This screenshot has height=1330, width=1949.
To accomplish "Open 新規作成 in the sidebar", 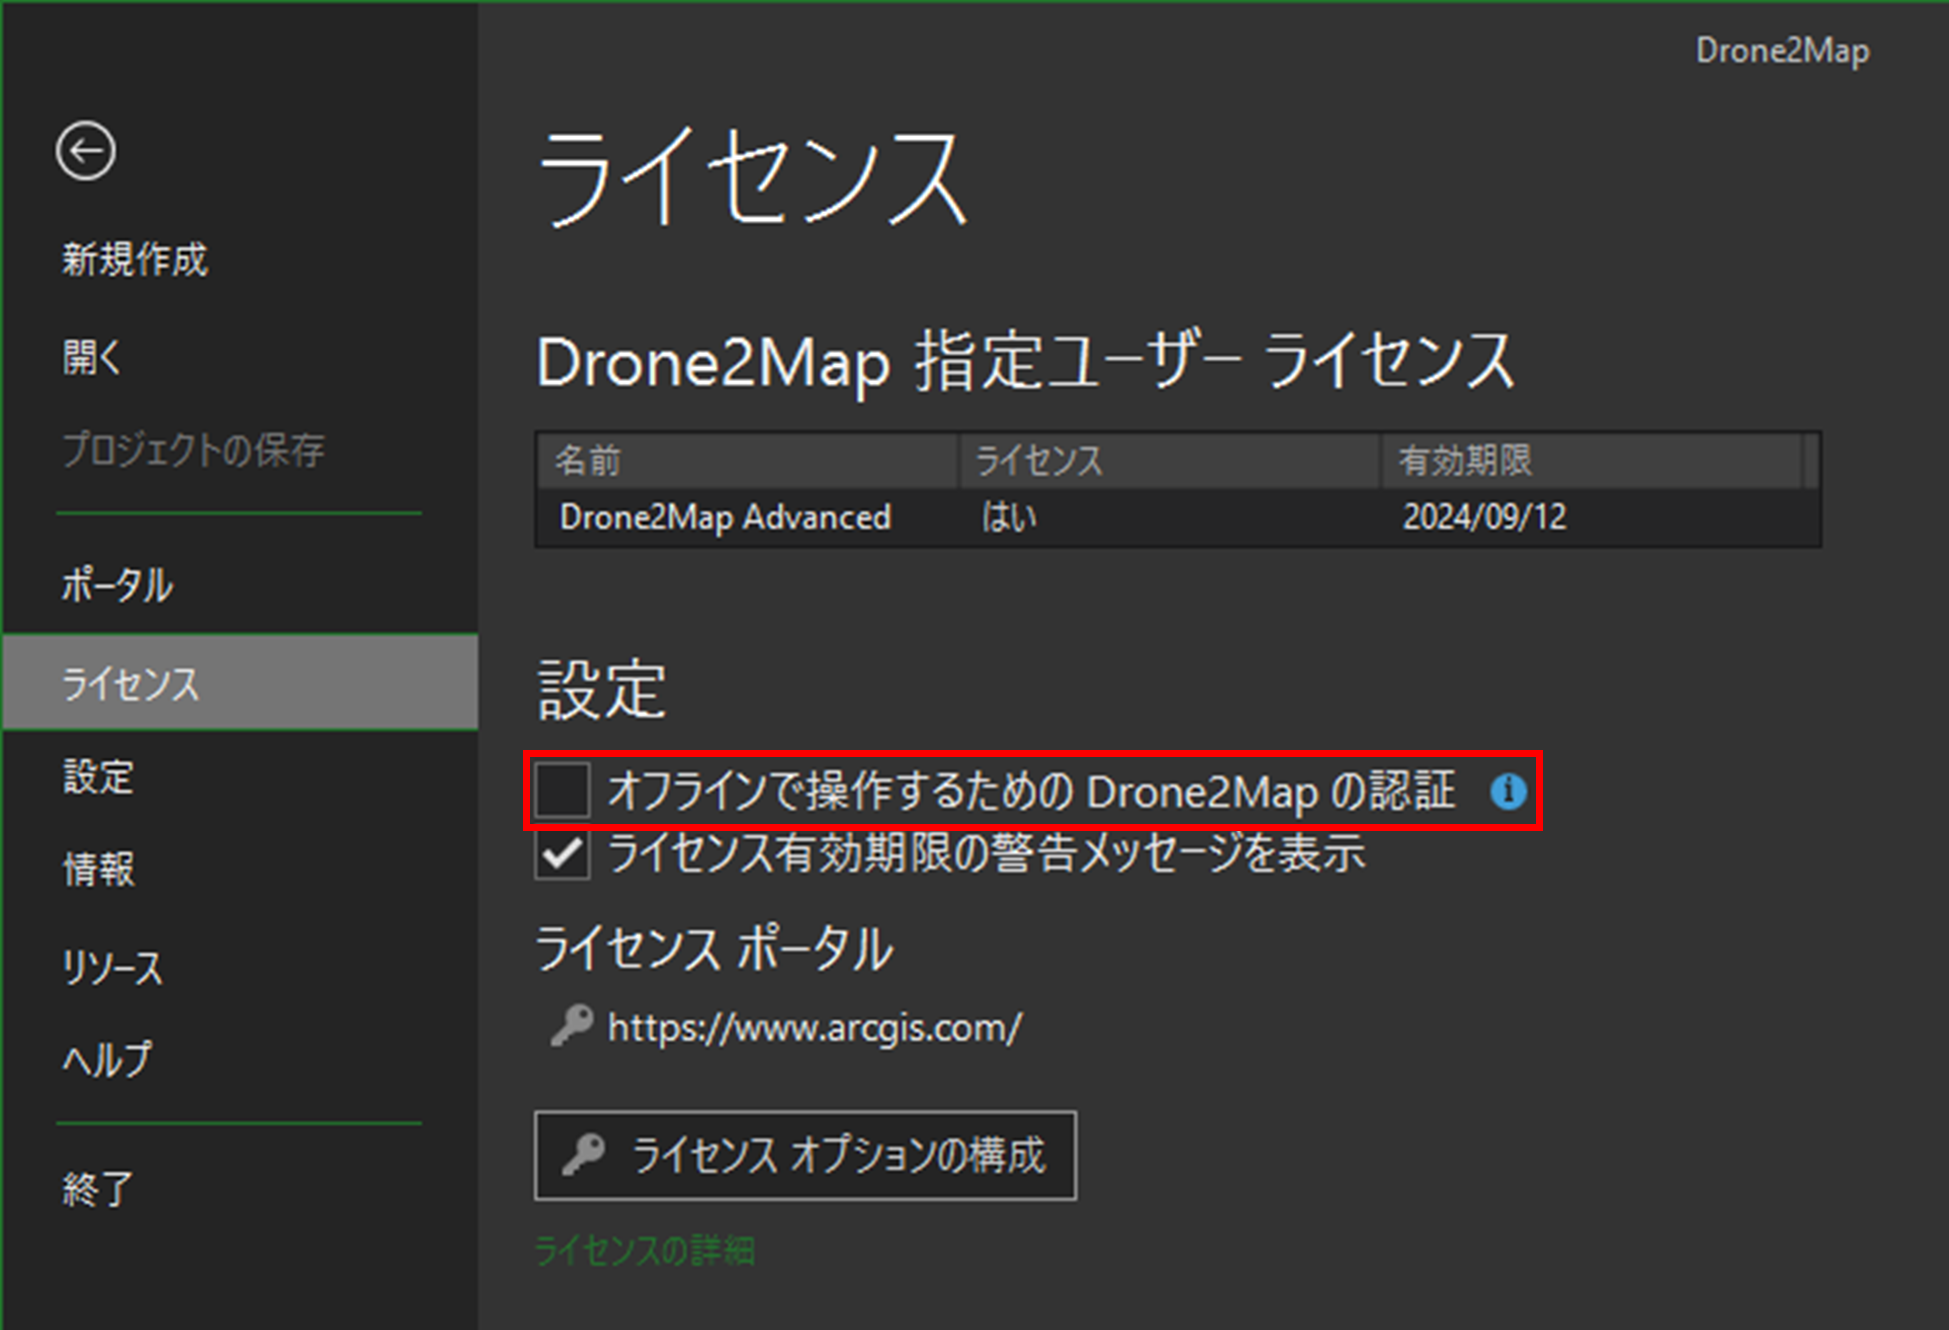I will (x=135, y=259).
